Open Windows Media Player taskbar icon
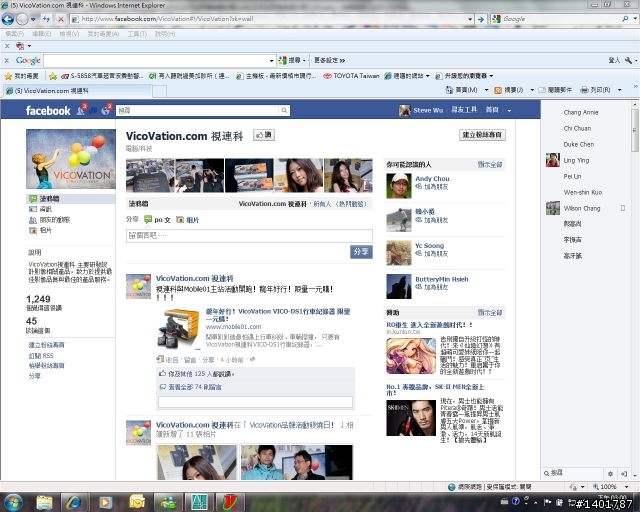This screenshot has width=640, height=512. tap(105, 502)
